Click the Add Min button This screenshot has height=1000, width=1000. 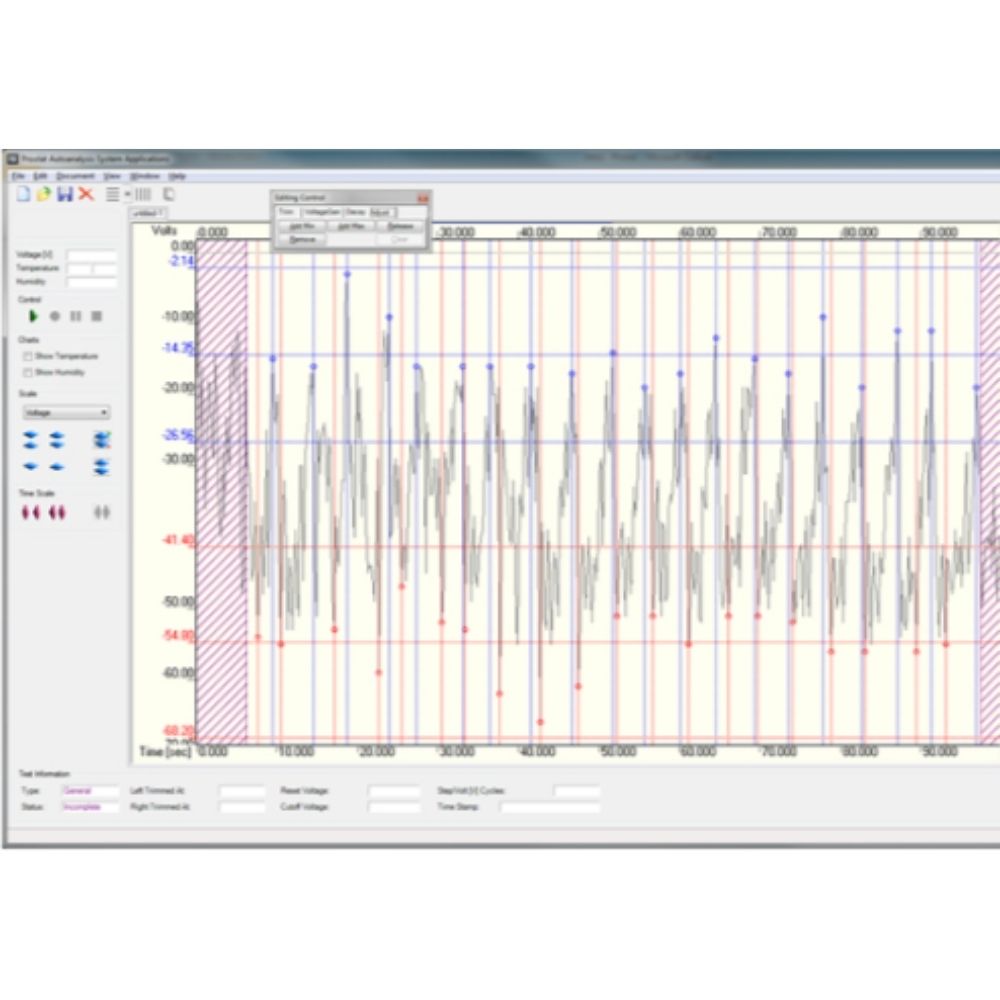point(302,226)
